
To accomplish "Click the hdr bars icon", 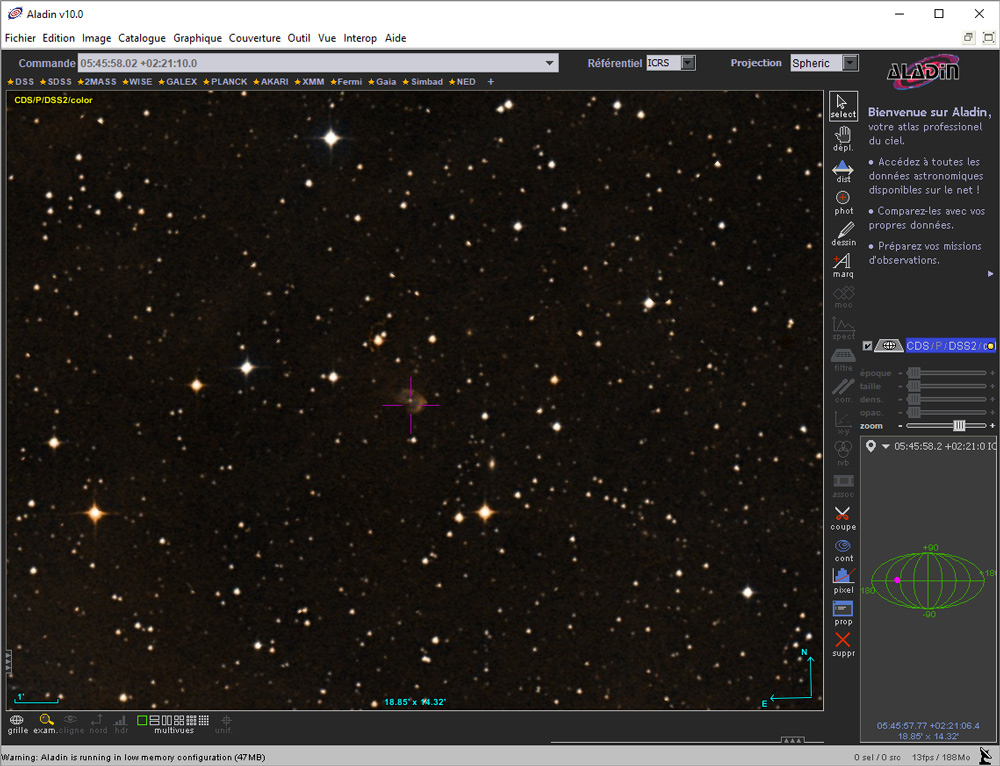I will coord(121,724).
